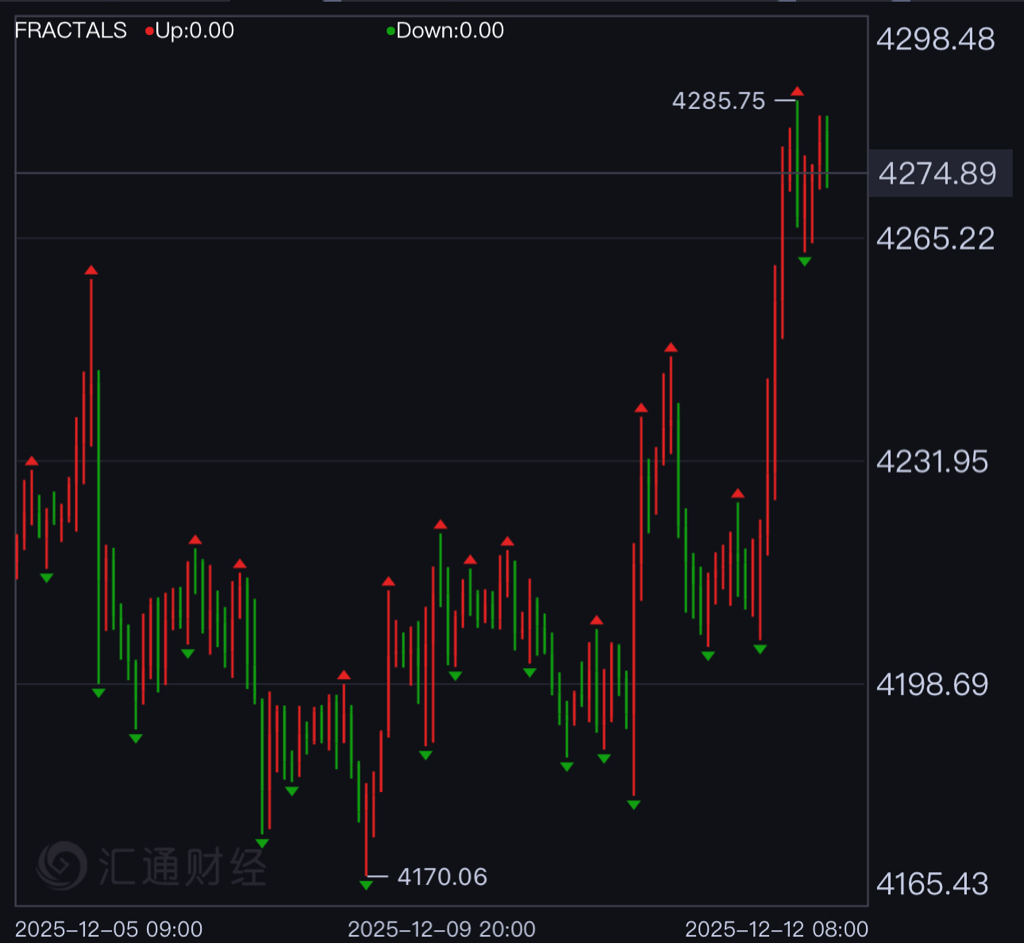This screenshot has height=944, width=1024.
Task: Click the Down:0.00 indicator value
Action: (x=450, y=31)
